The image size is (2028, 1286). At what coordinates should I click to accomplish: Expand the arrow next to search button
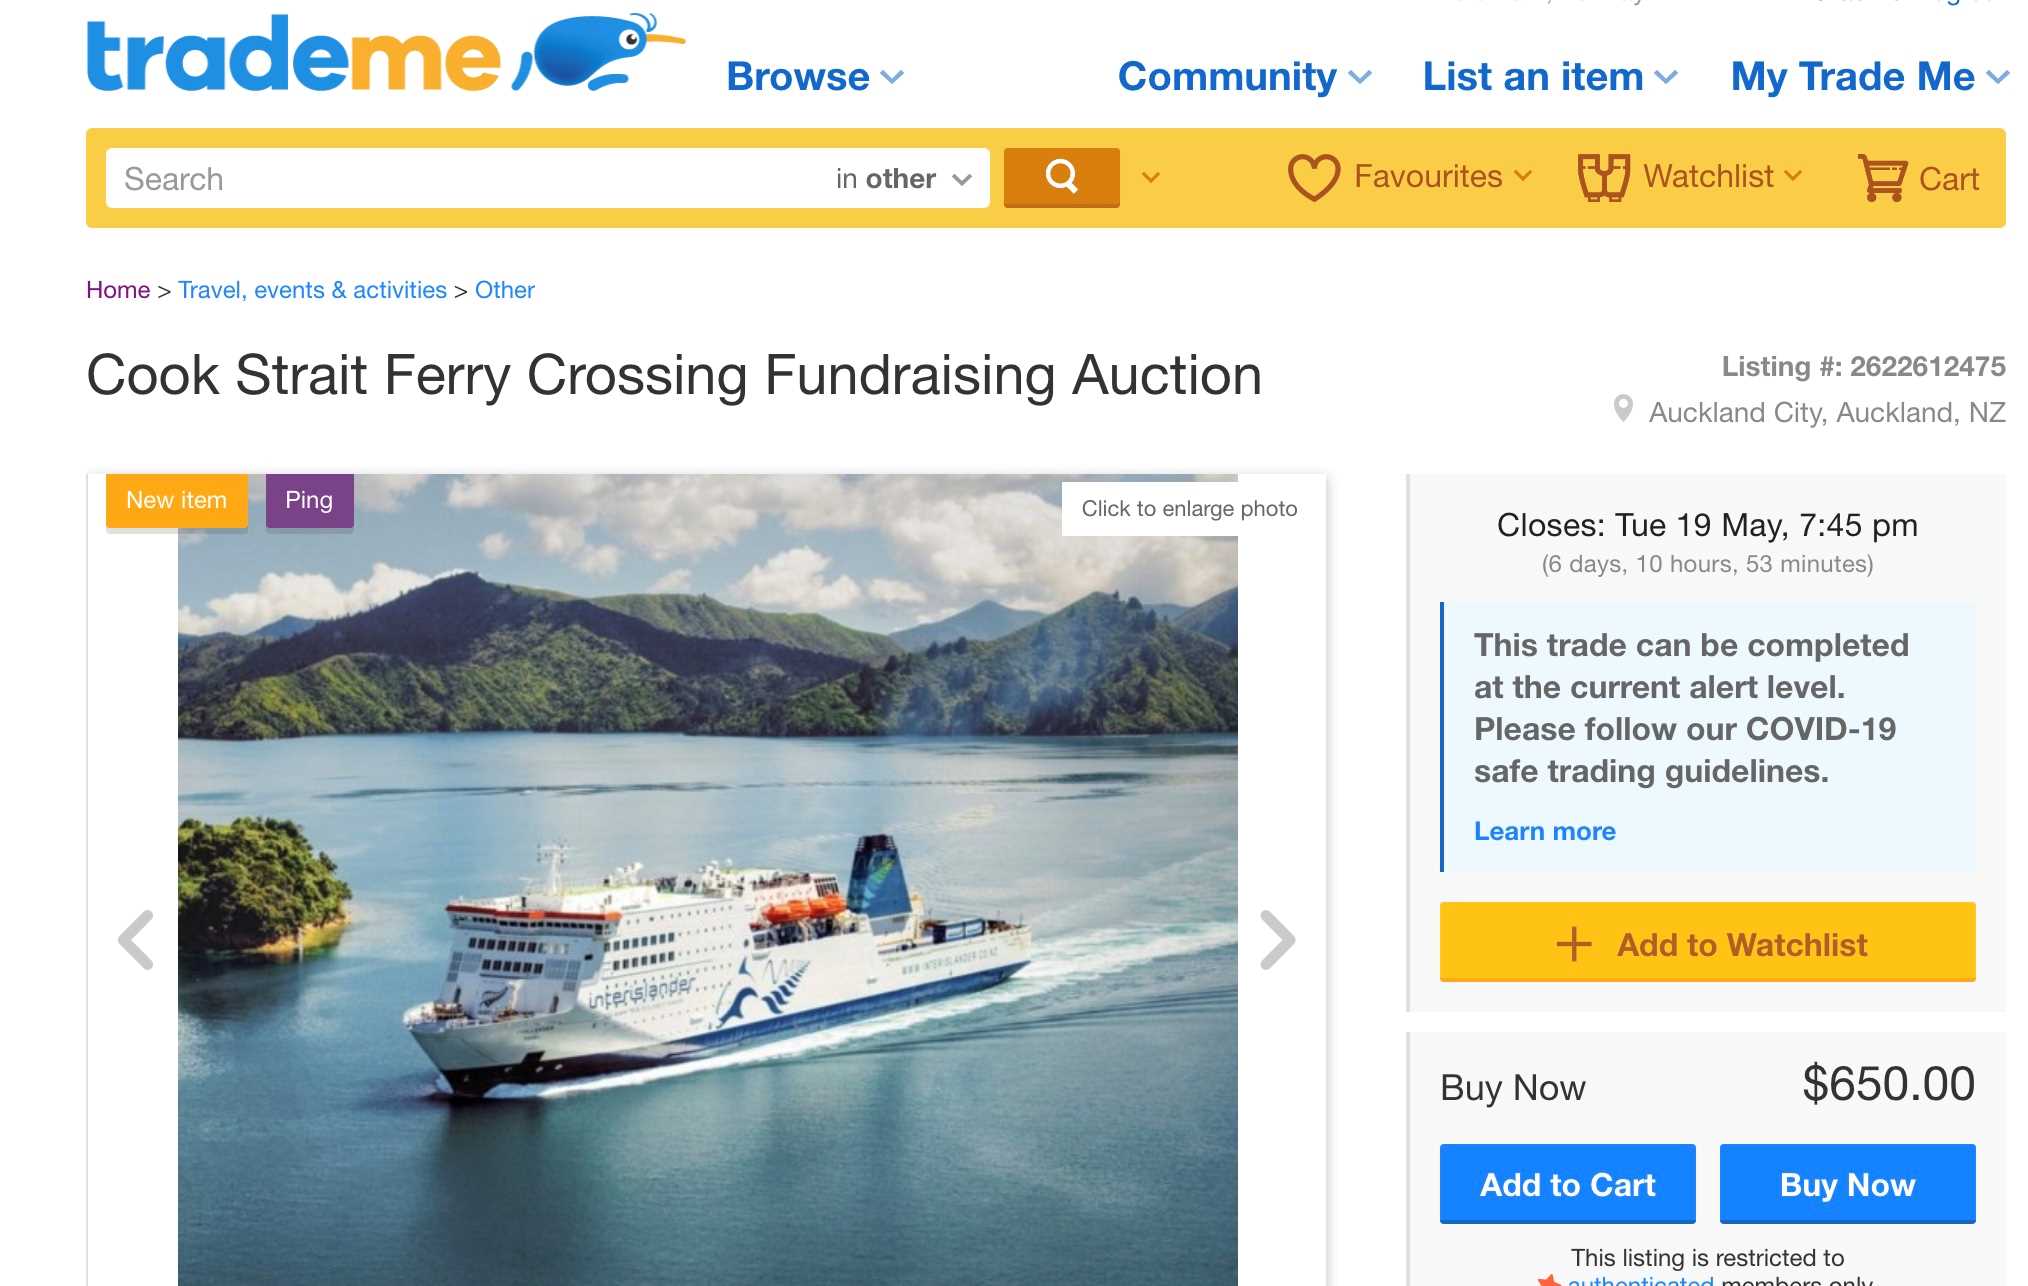click(1151, 178)
